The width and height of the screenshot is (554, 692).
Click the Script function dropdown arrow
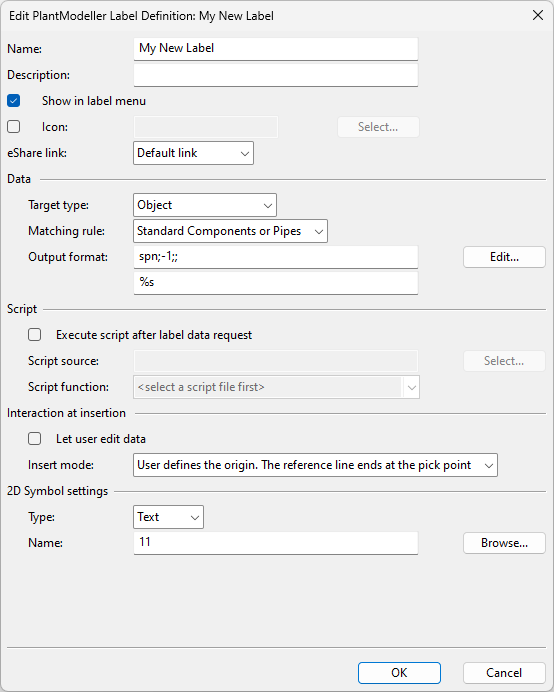pyautogui.click(x=411, y=387)
